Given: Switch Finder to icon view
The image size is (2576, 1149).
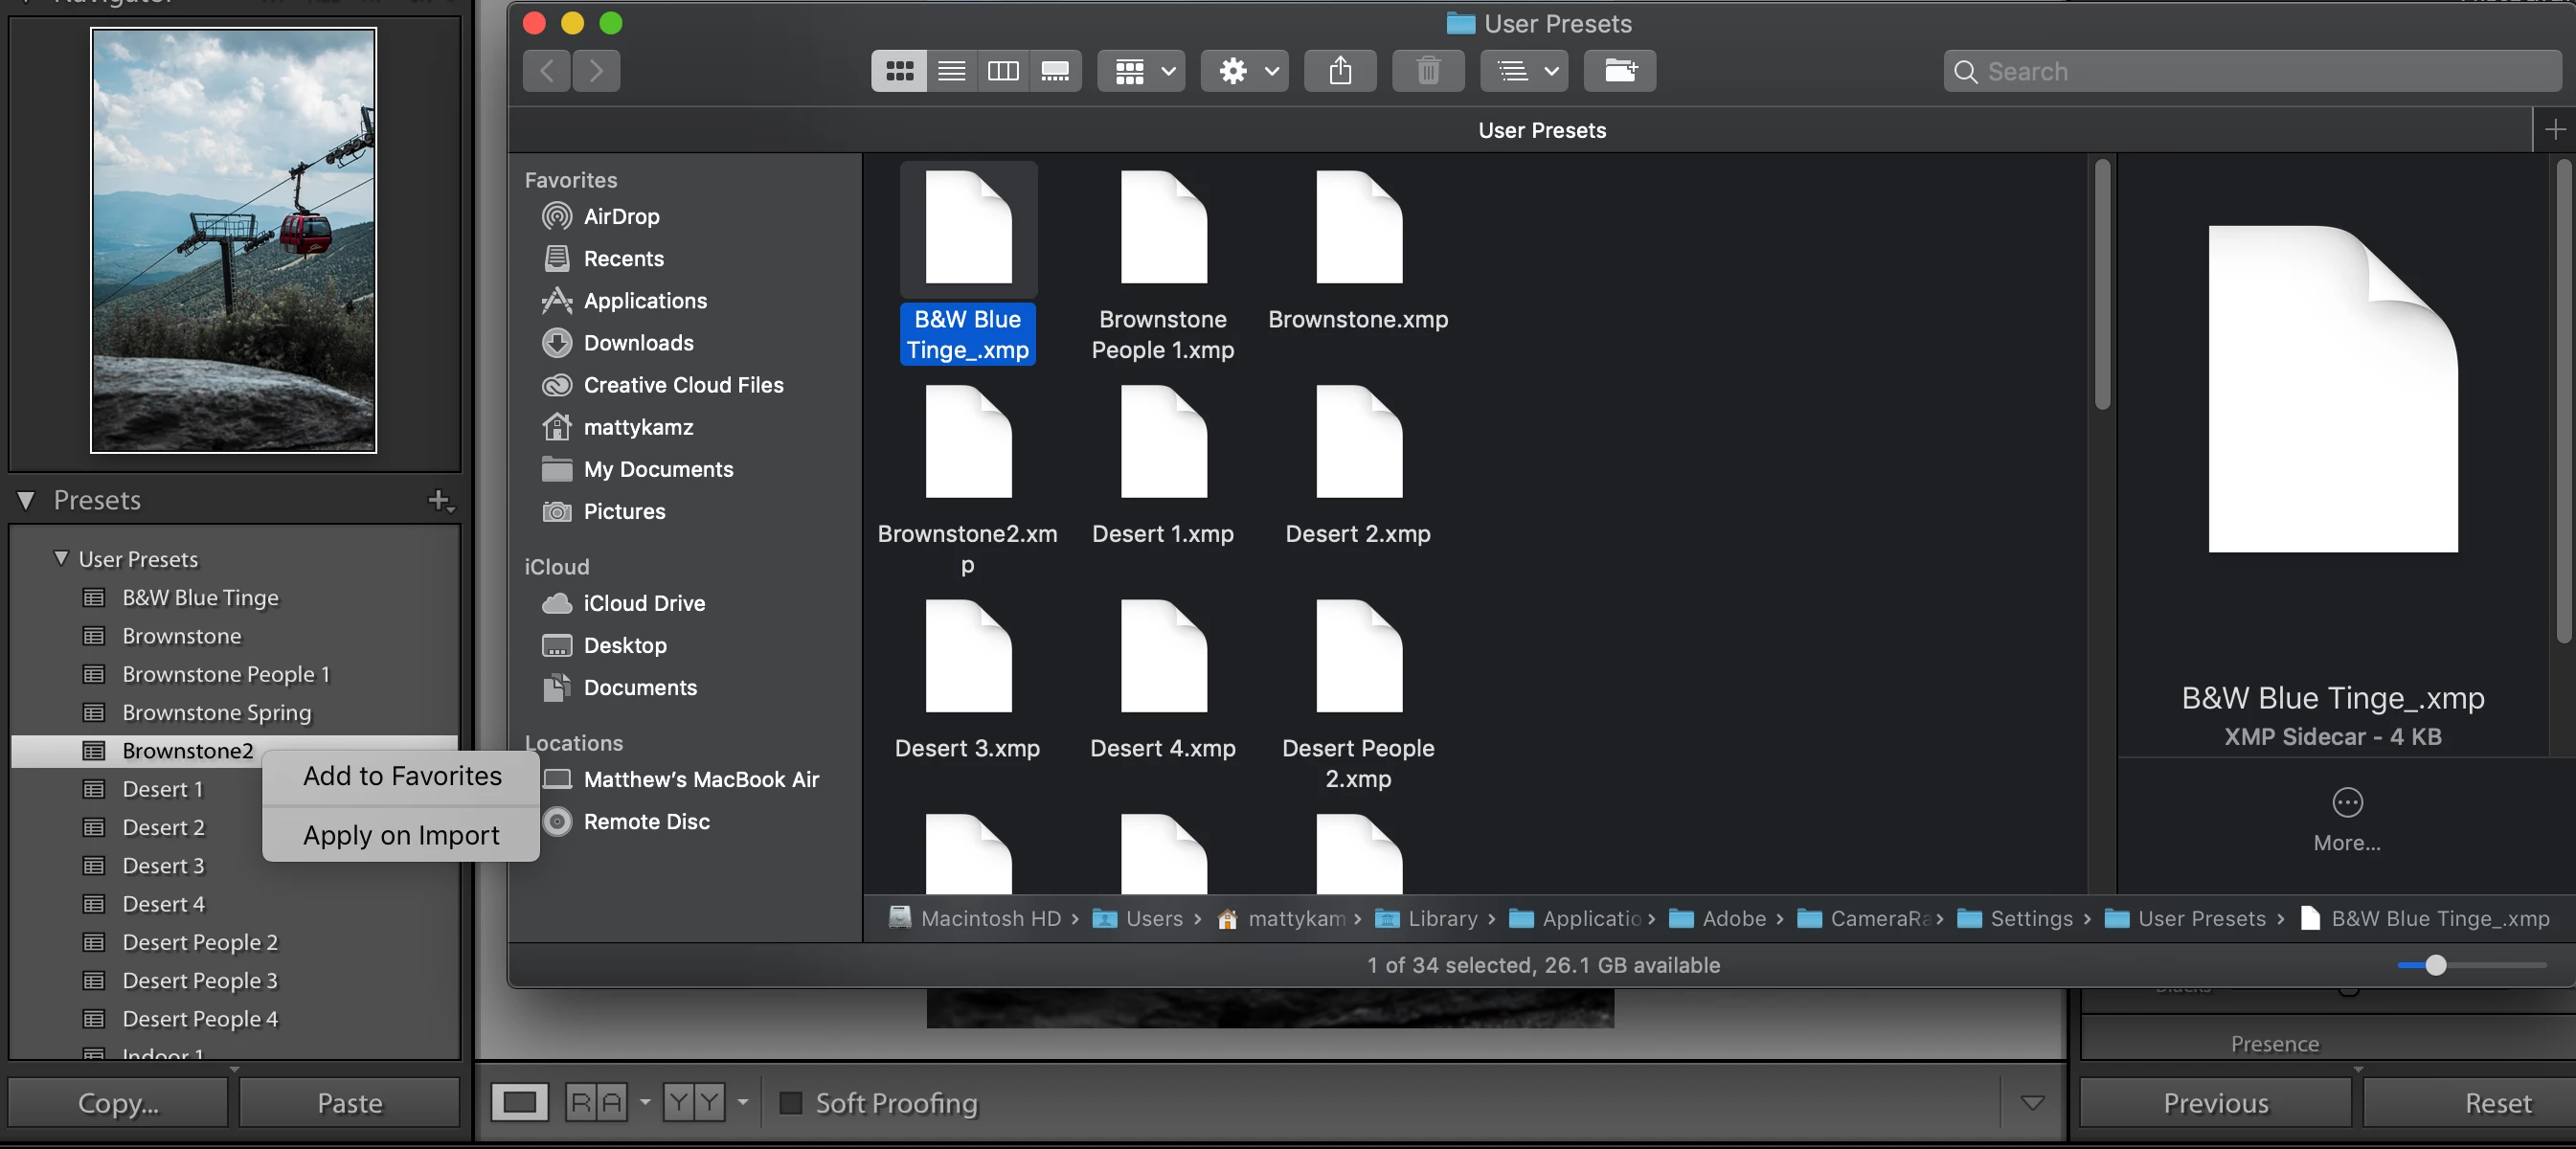Looking at the screenshot, I should [899, 71].
